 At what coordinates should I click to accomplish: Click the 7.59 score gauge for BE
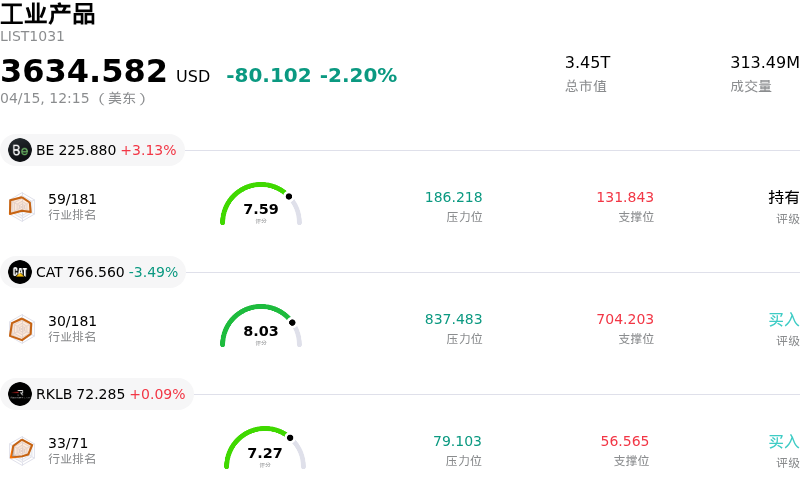(x=261, y=206)
